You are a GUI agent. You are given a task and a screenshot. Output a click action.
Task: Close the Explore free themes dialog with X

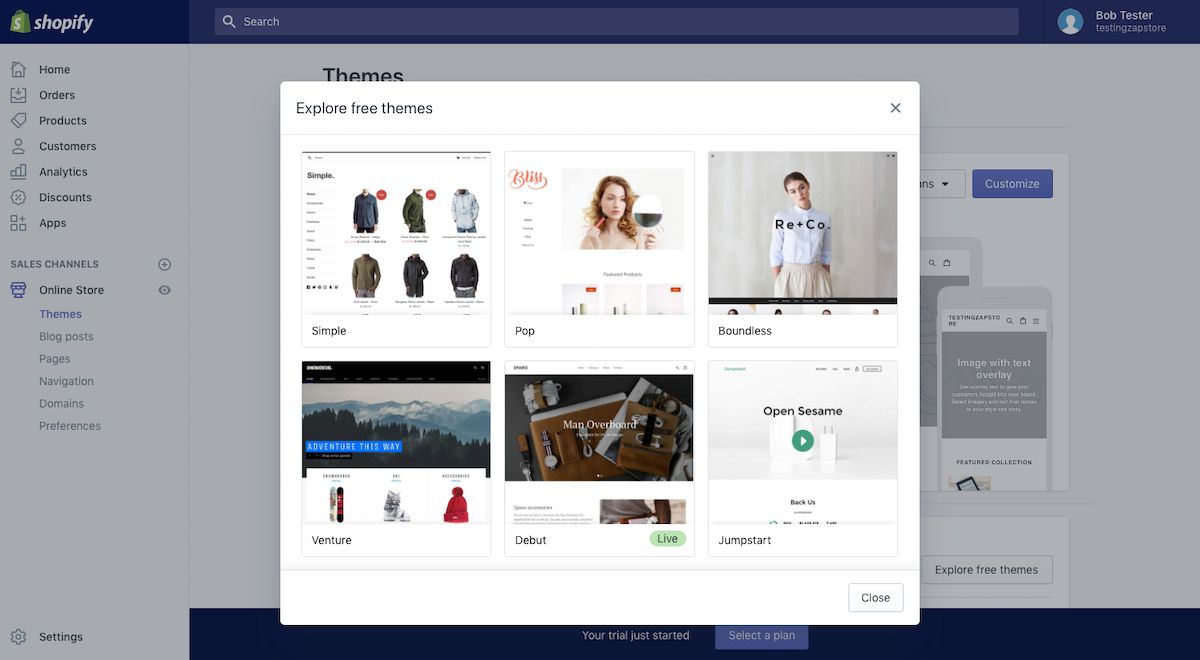(x=895, y=108)
